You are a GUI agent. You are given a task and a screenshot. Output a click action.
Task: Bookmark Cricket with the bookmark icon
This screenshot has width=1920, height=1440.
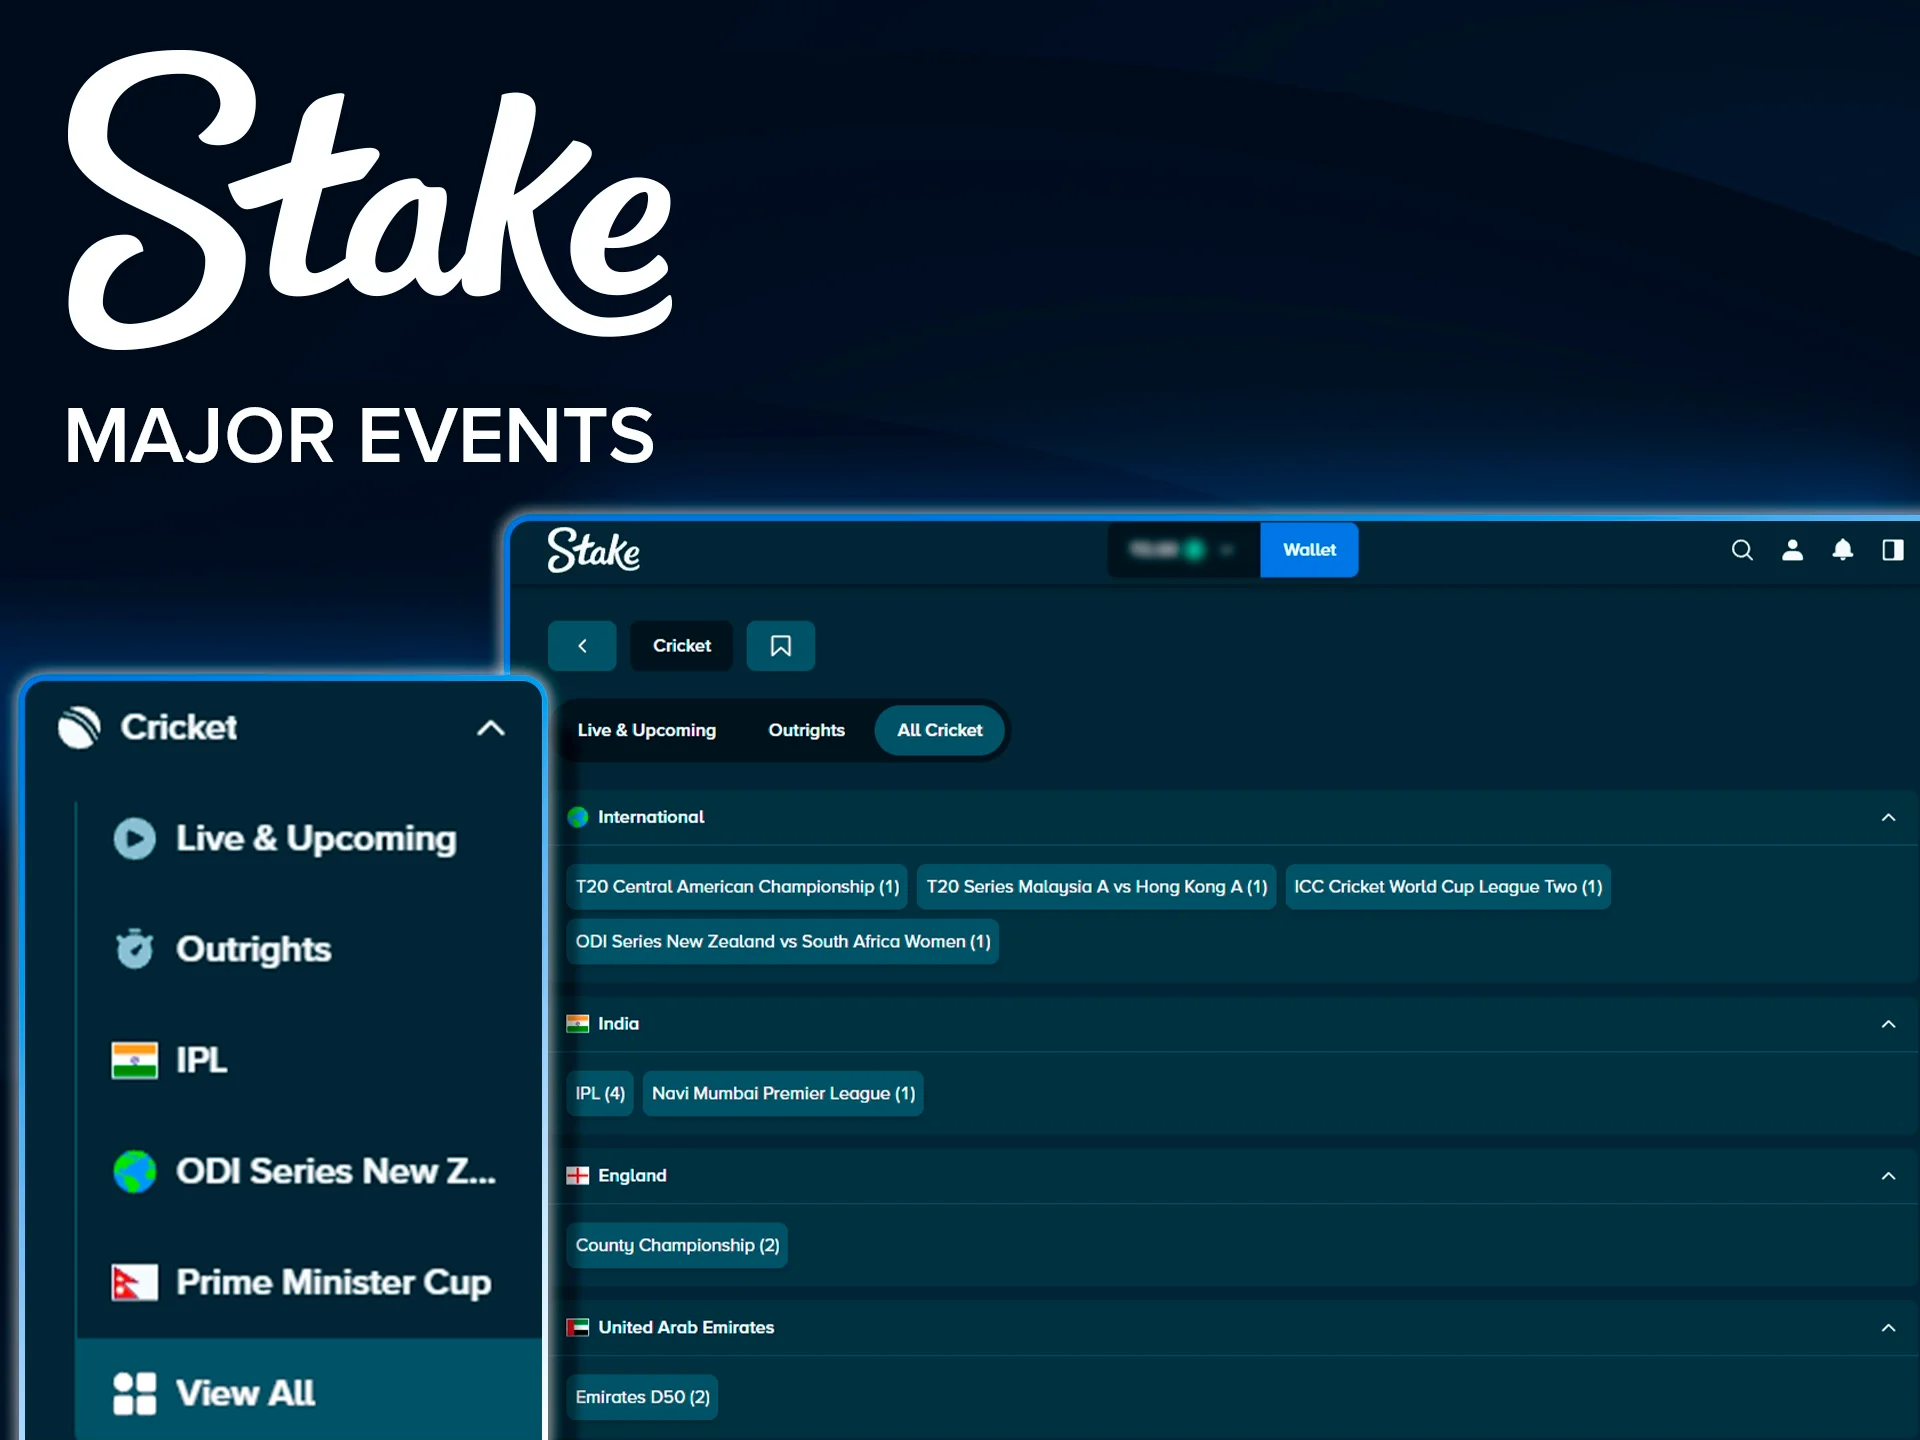781,646
